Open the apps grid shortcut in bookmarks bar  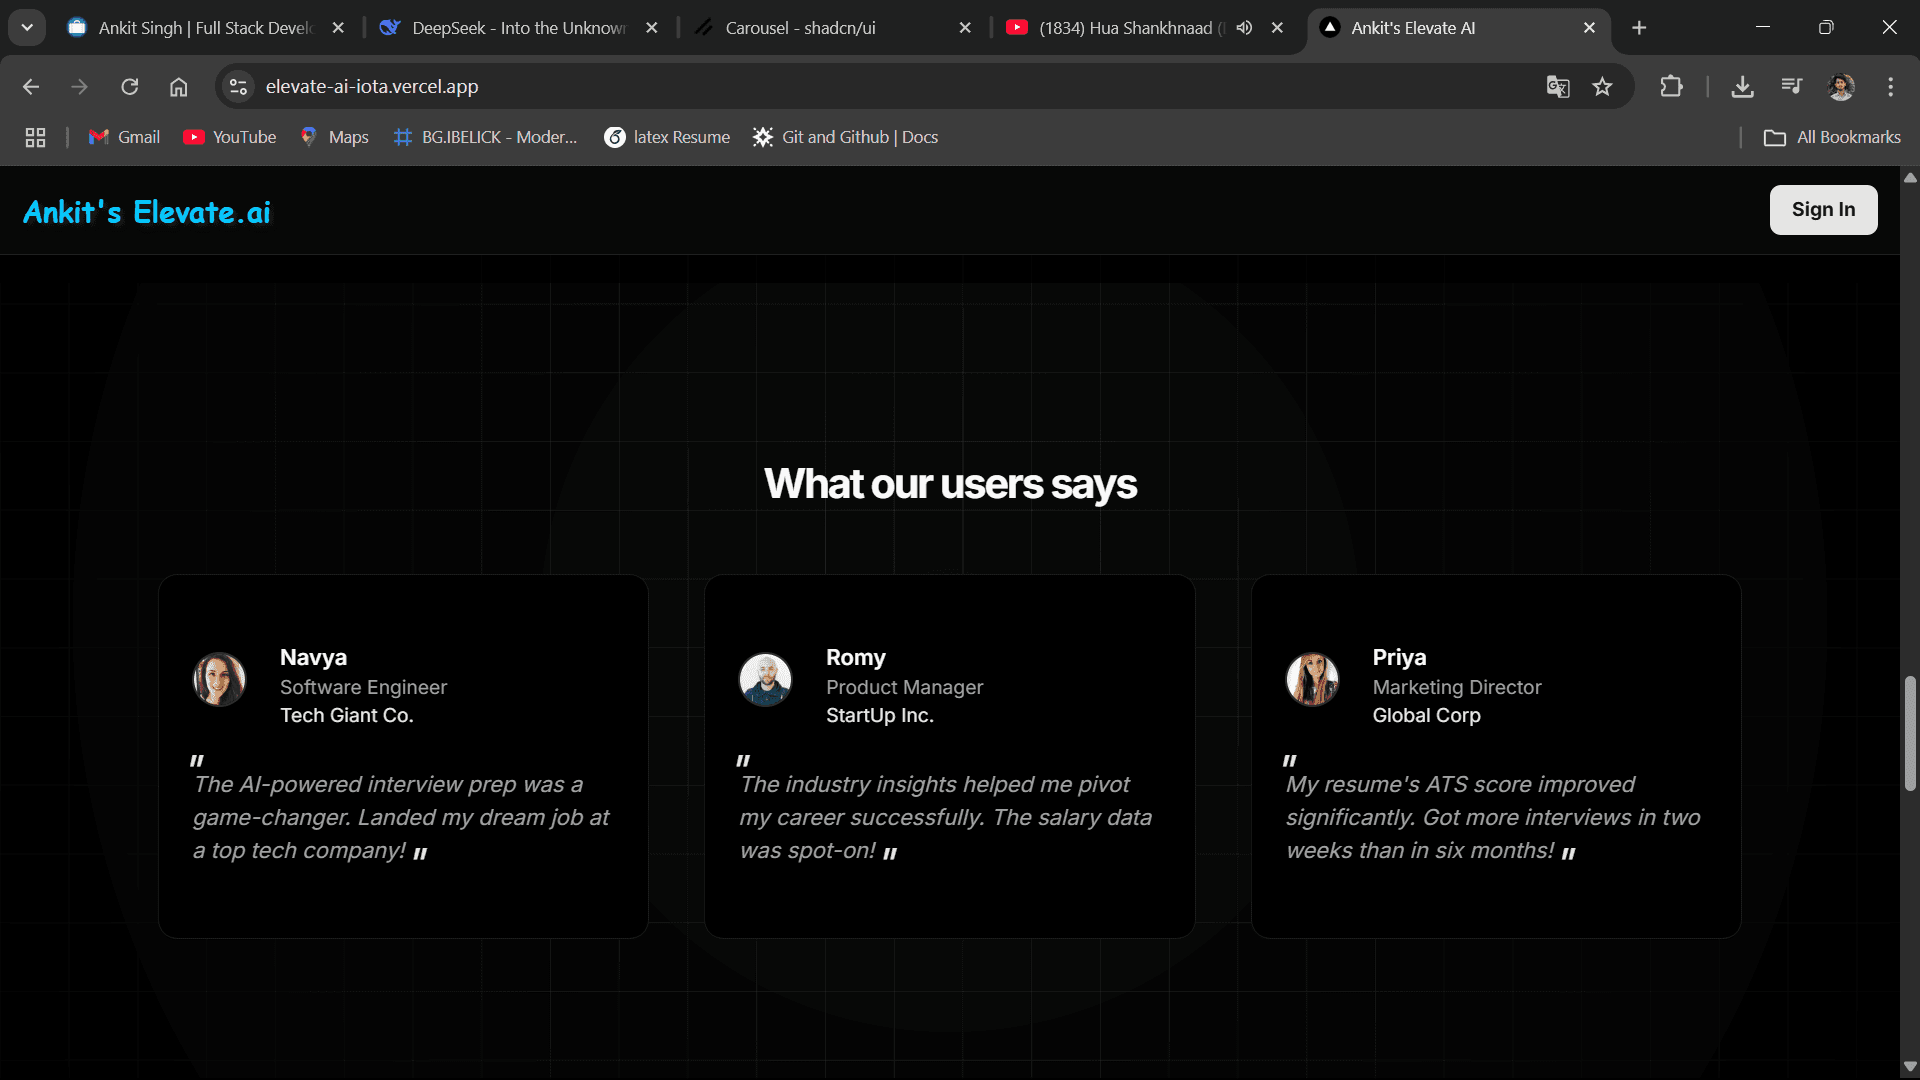pyautogui.click(x=35, y=137)
